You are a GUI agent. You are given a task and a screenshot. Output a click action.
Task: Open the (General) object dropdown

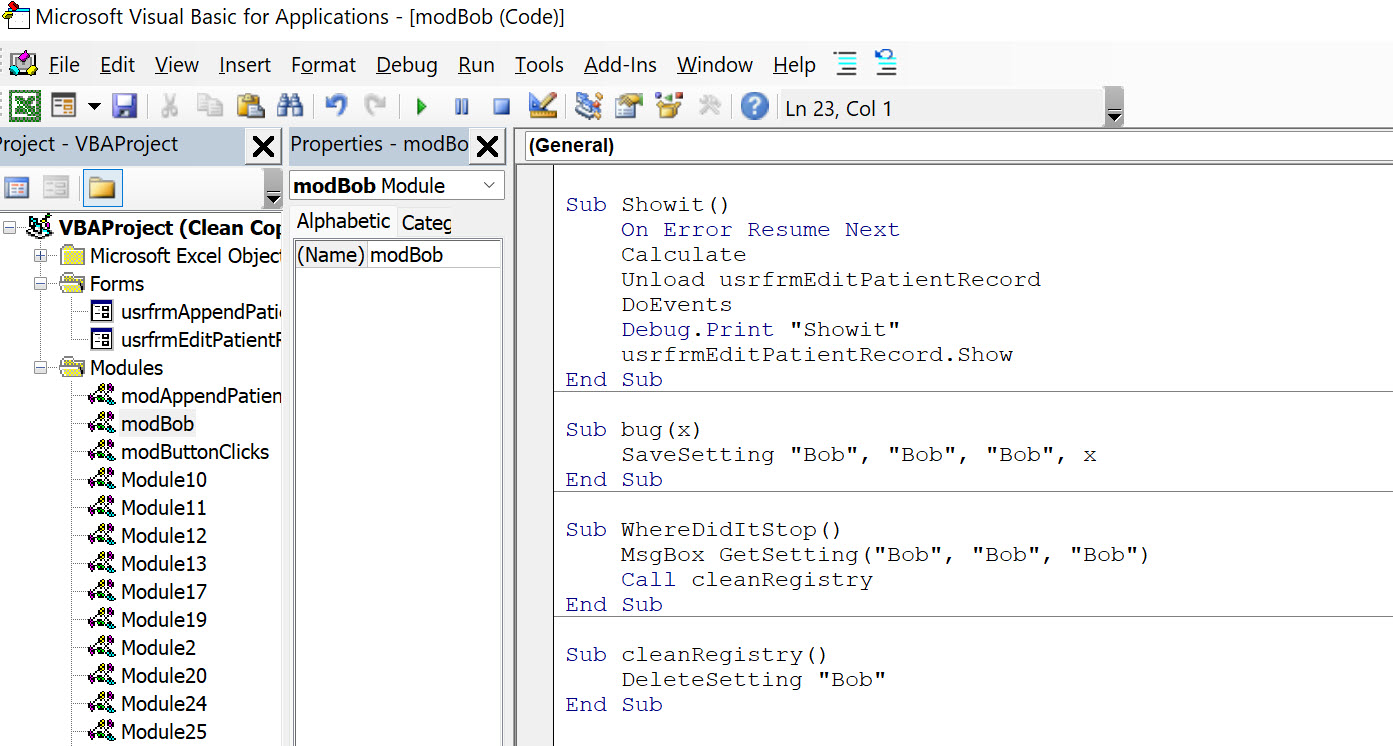click(x=958, y=146)
